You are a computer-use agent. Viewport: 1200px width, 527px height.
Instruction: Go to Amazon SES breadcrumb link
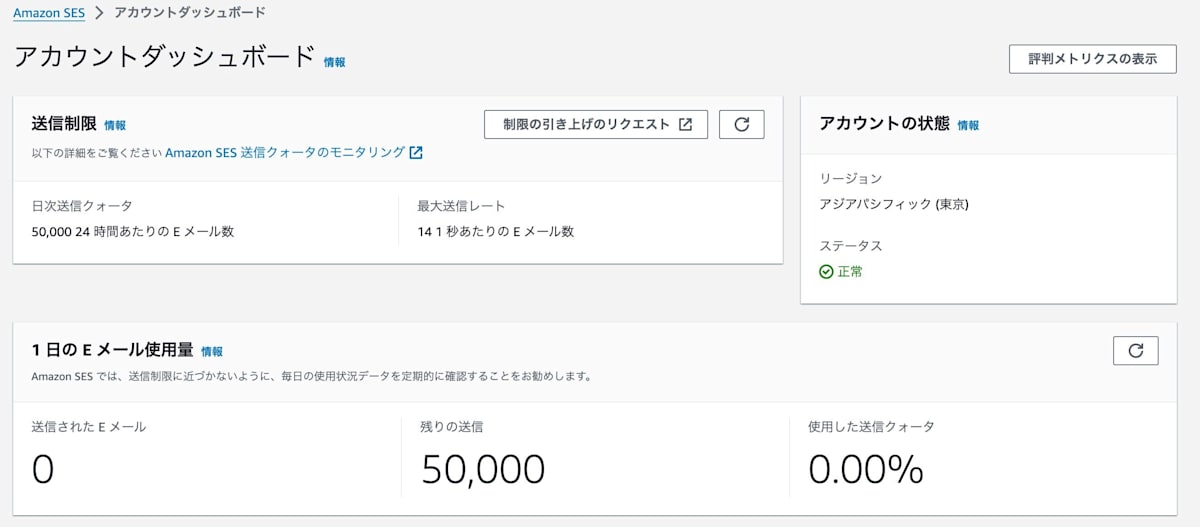49,13
